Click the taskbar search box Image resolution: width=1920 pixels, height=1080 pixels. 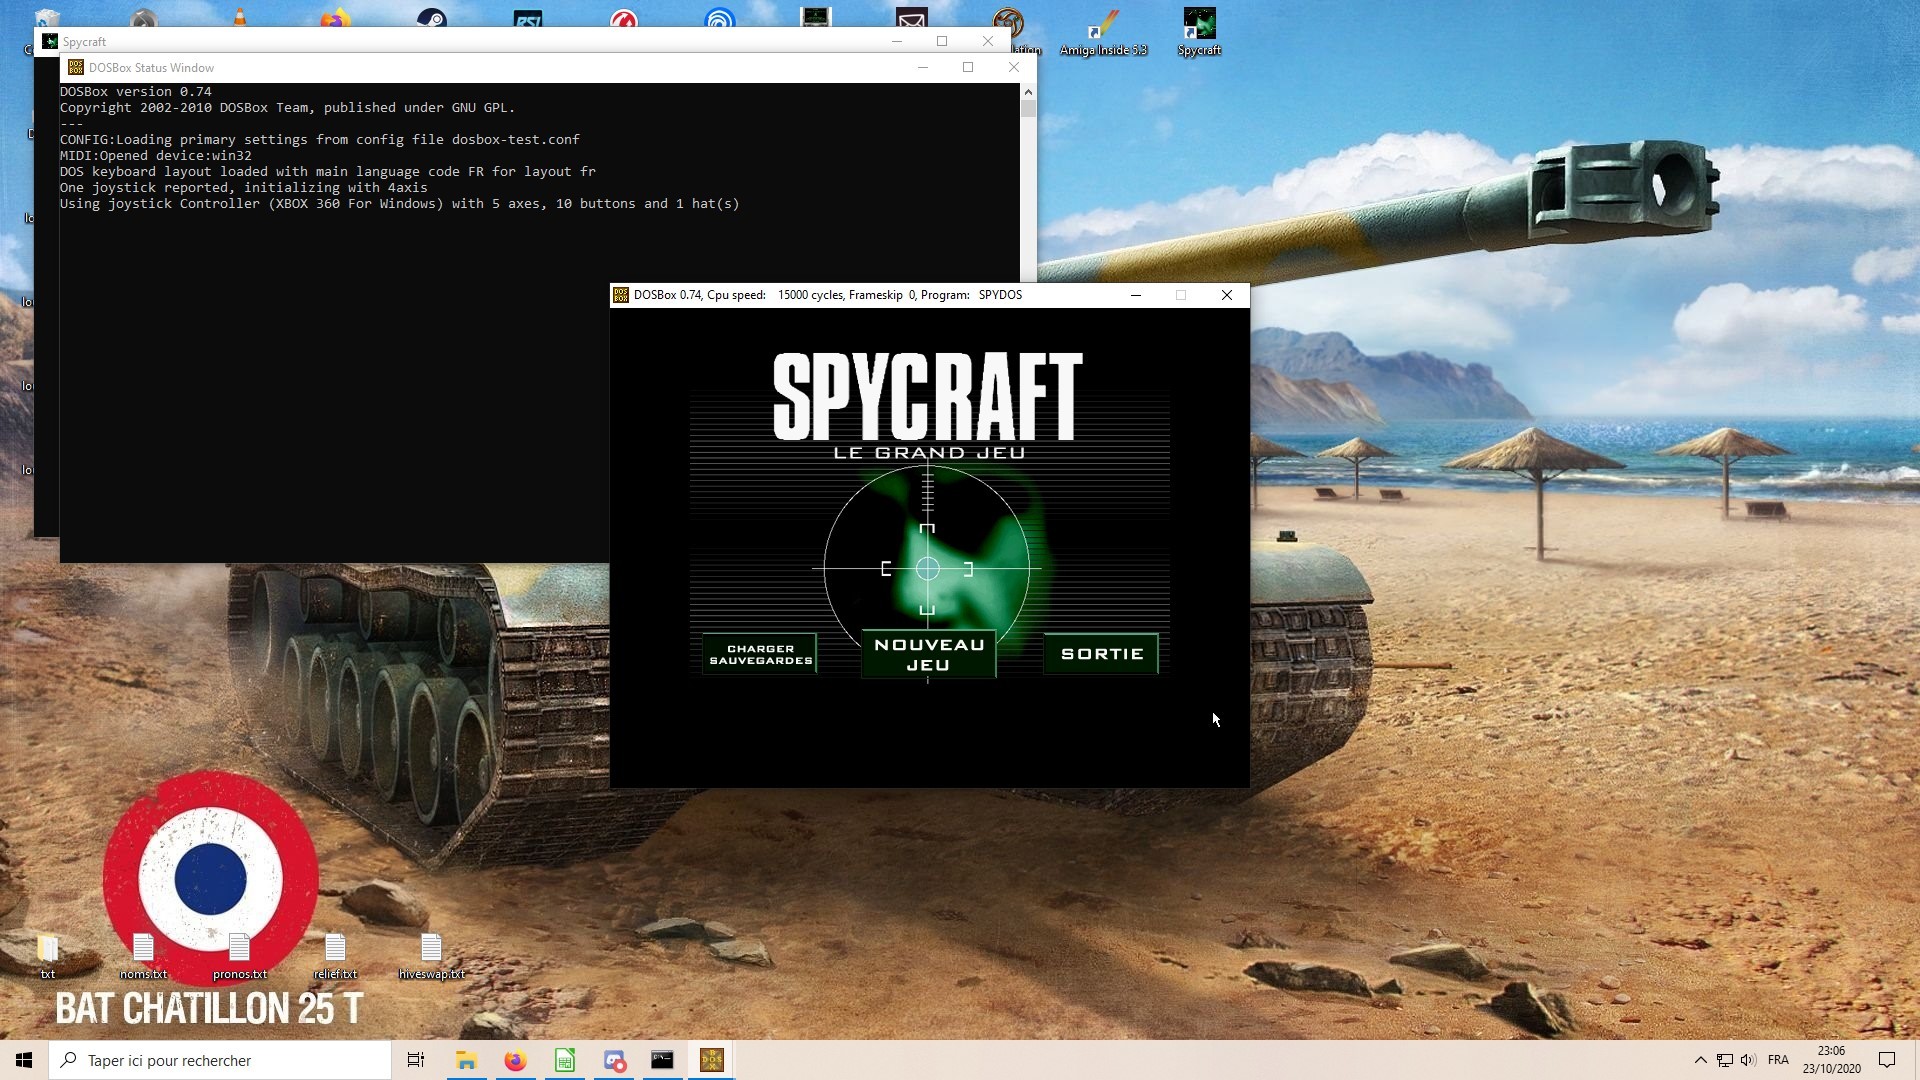coord(220,1060)
